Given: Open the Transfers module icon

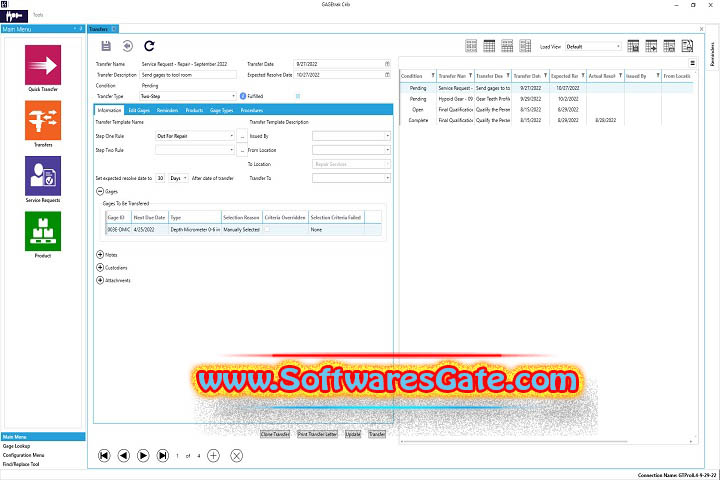Looking at the screenshot, I should (43, 120).
